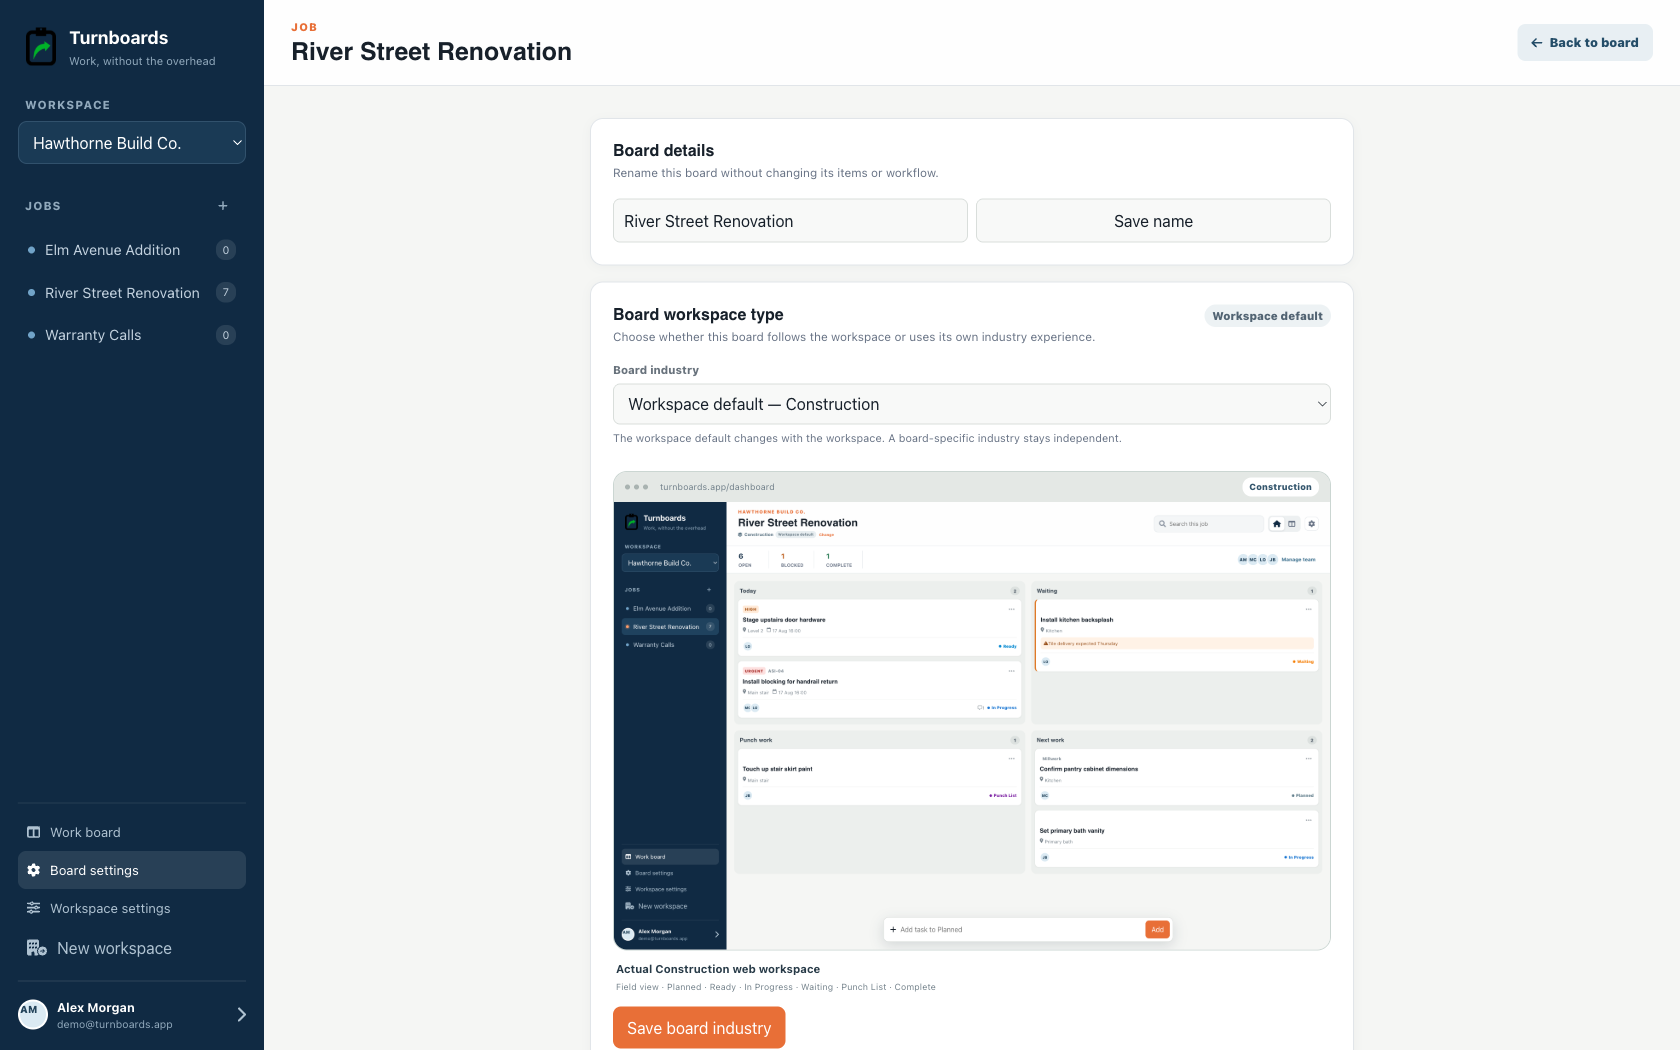The image size is (1680, 1050).
Task: Open the Hawthorne Build Co. workspace dropdown
Action: tap(132, 143)
